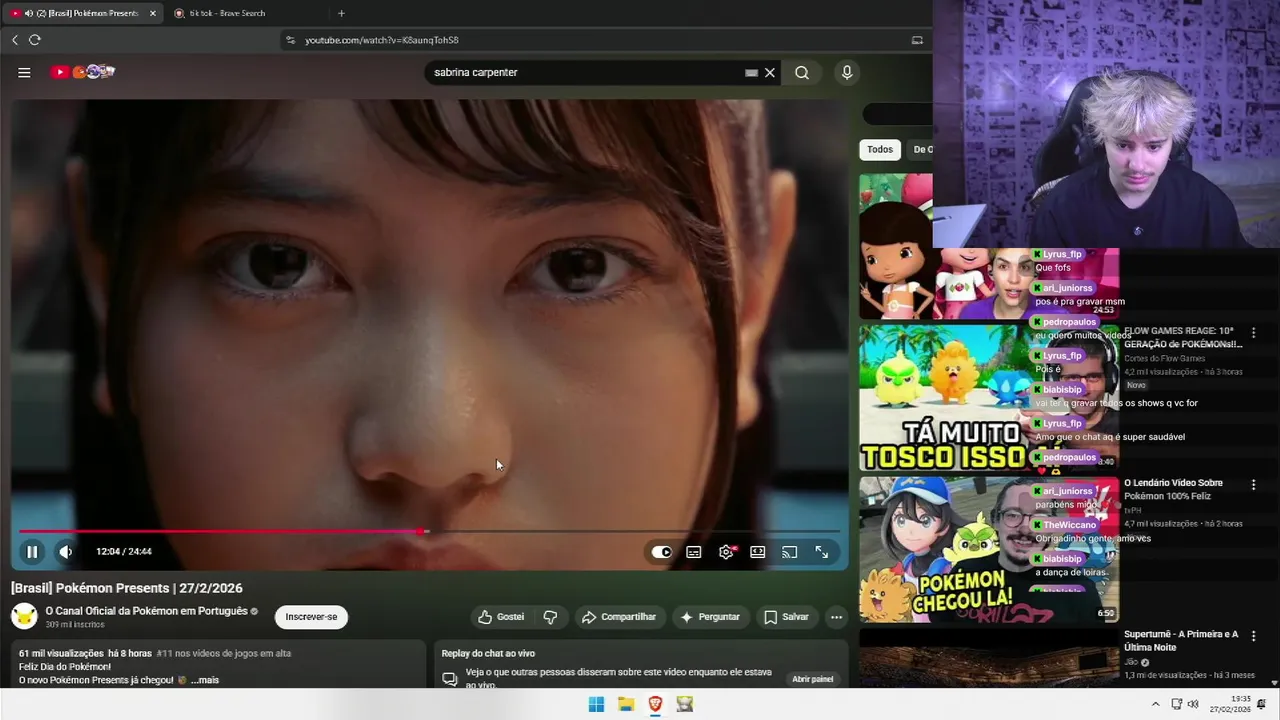Start voice search with microphone icon
The height and width of the screenshot is (720, 1280).
click(x=847, y=72)
